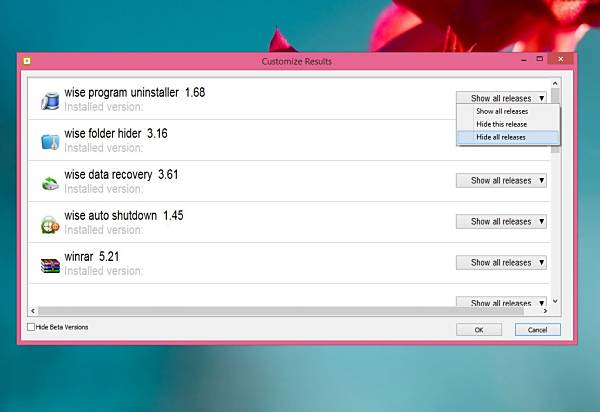Viewport: 600px width, 412px height.
Task: Close the Customize Results dialog
Action: [561, 59]
